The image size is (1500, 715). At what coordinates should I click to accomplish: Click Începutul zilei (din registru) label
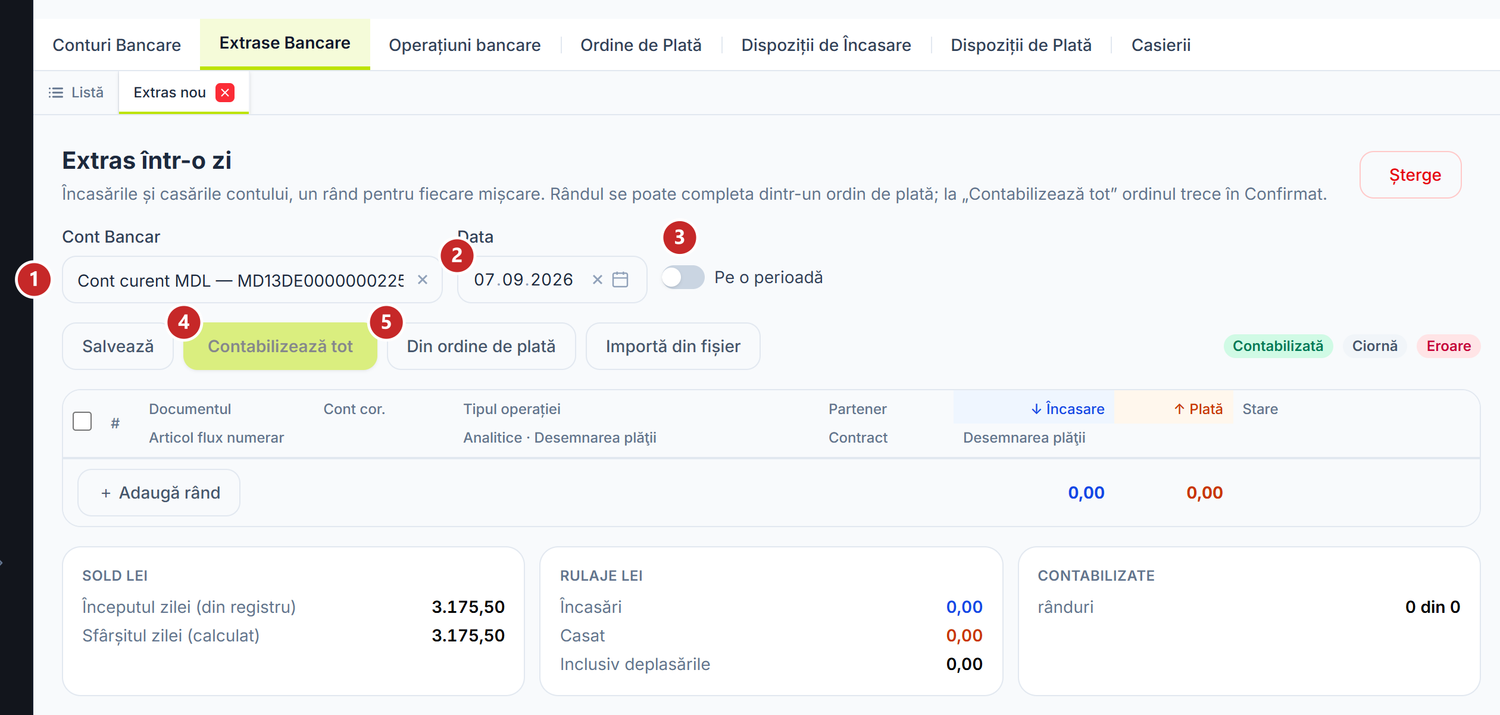point(189,607)
